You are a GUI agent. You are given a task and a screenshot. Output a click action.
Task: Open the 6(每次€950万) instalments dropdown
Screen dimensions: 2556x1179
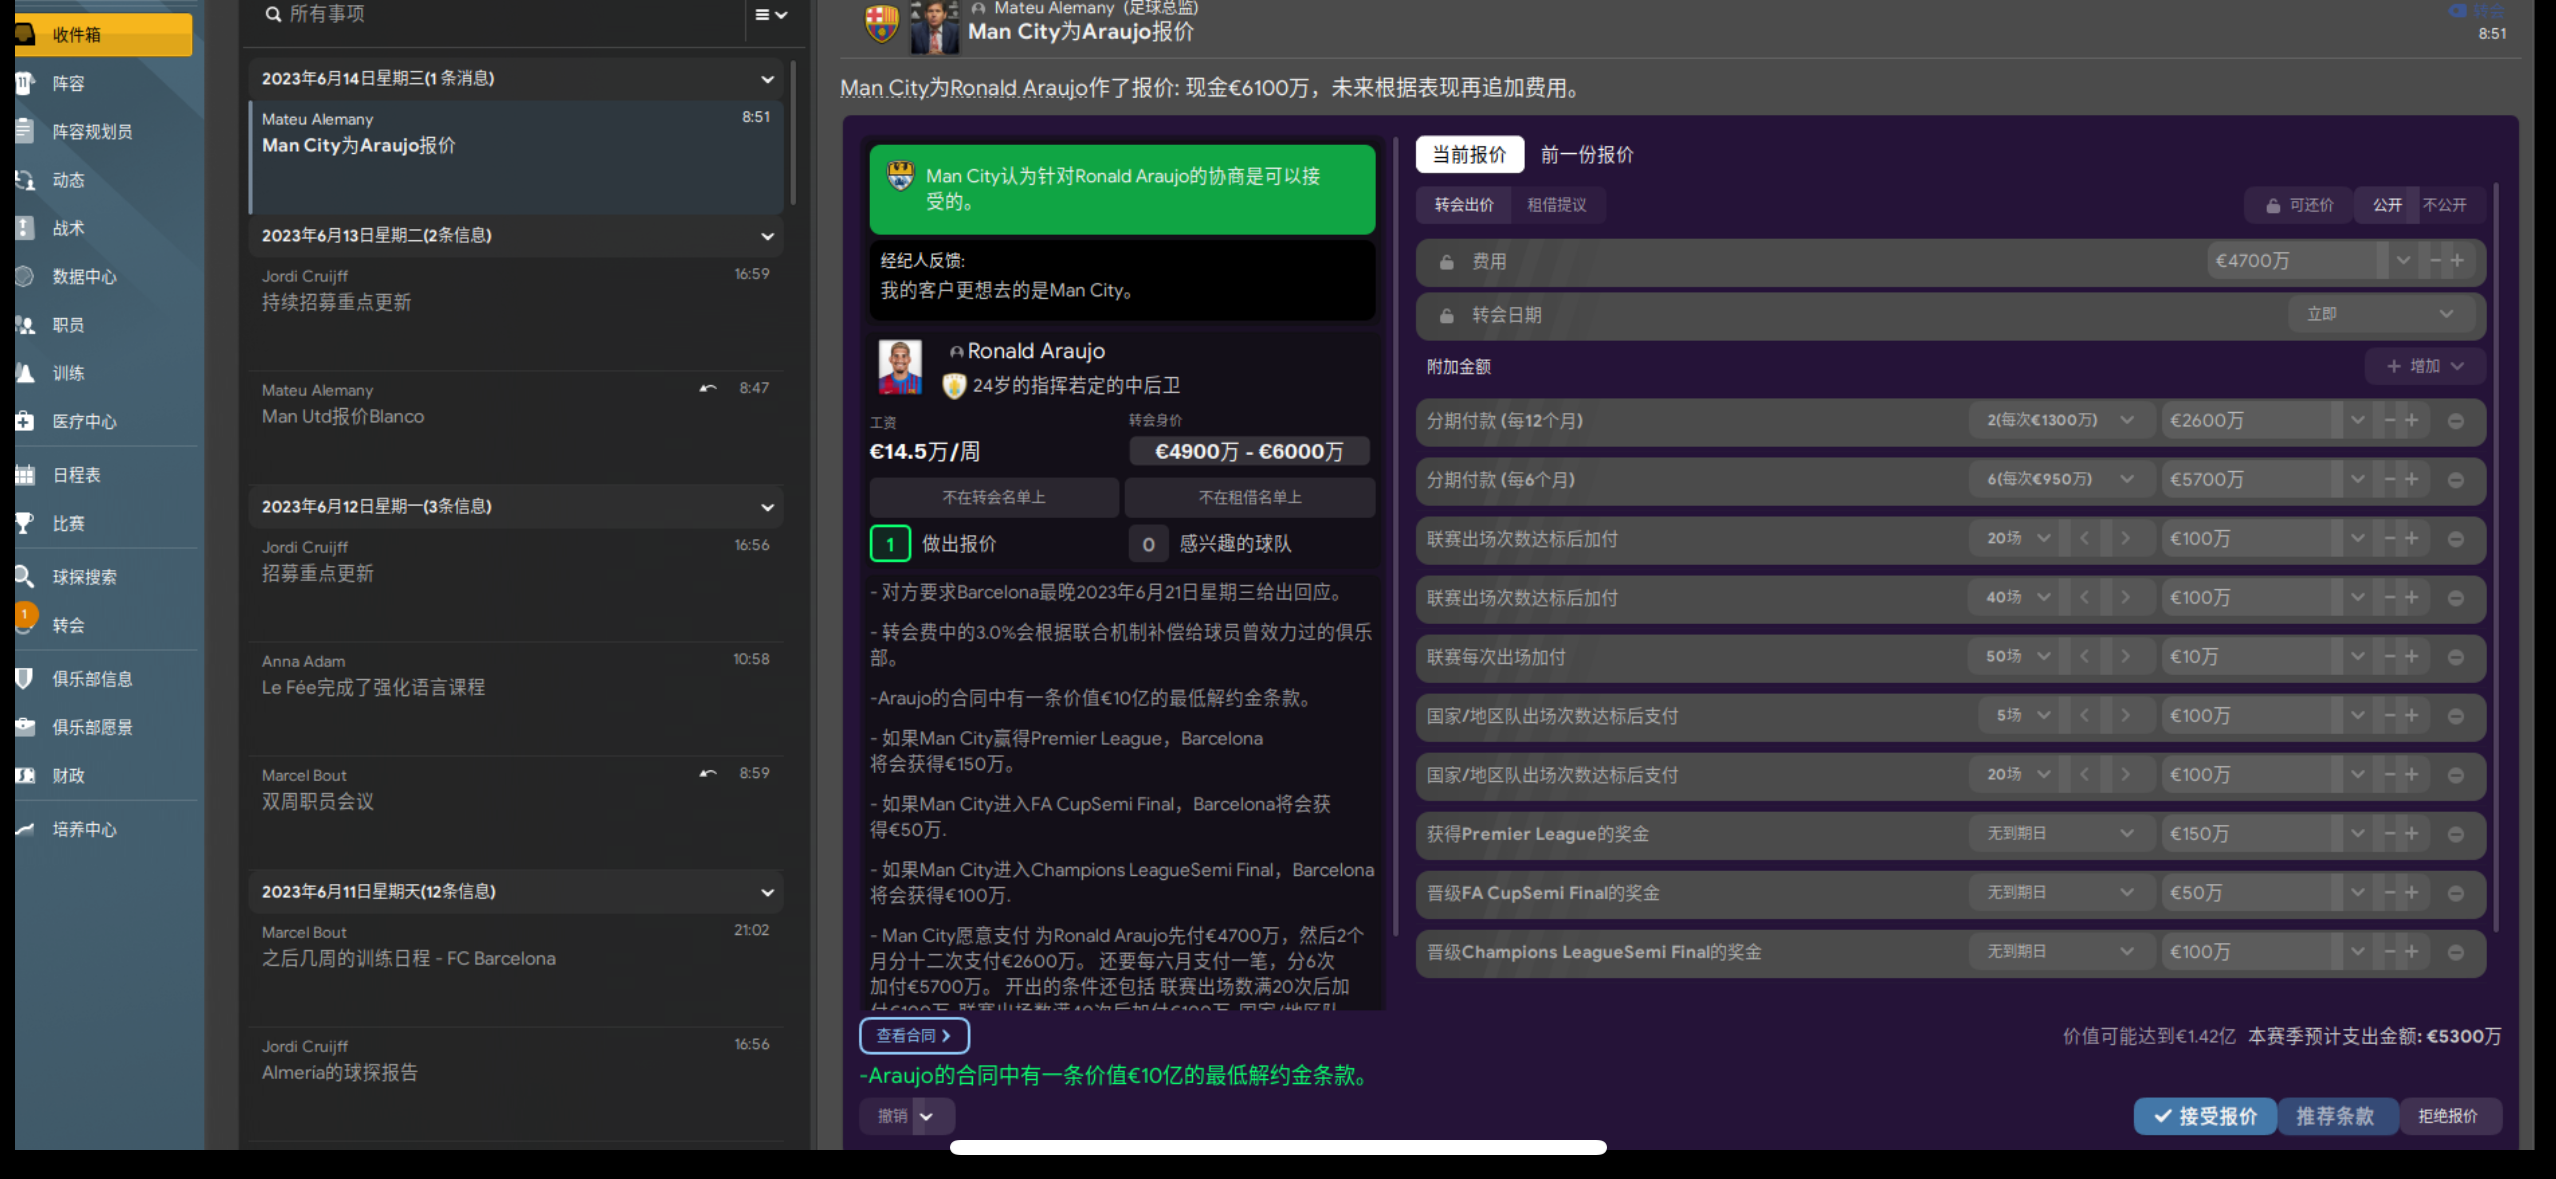(x=2060, y=479)
